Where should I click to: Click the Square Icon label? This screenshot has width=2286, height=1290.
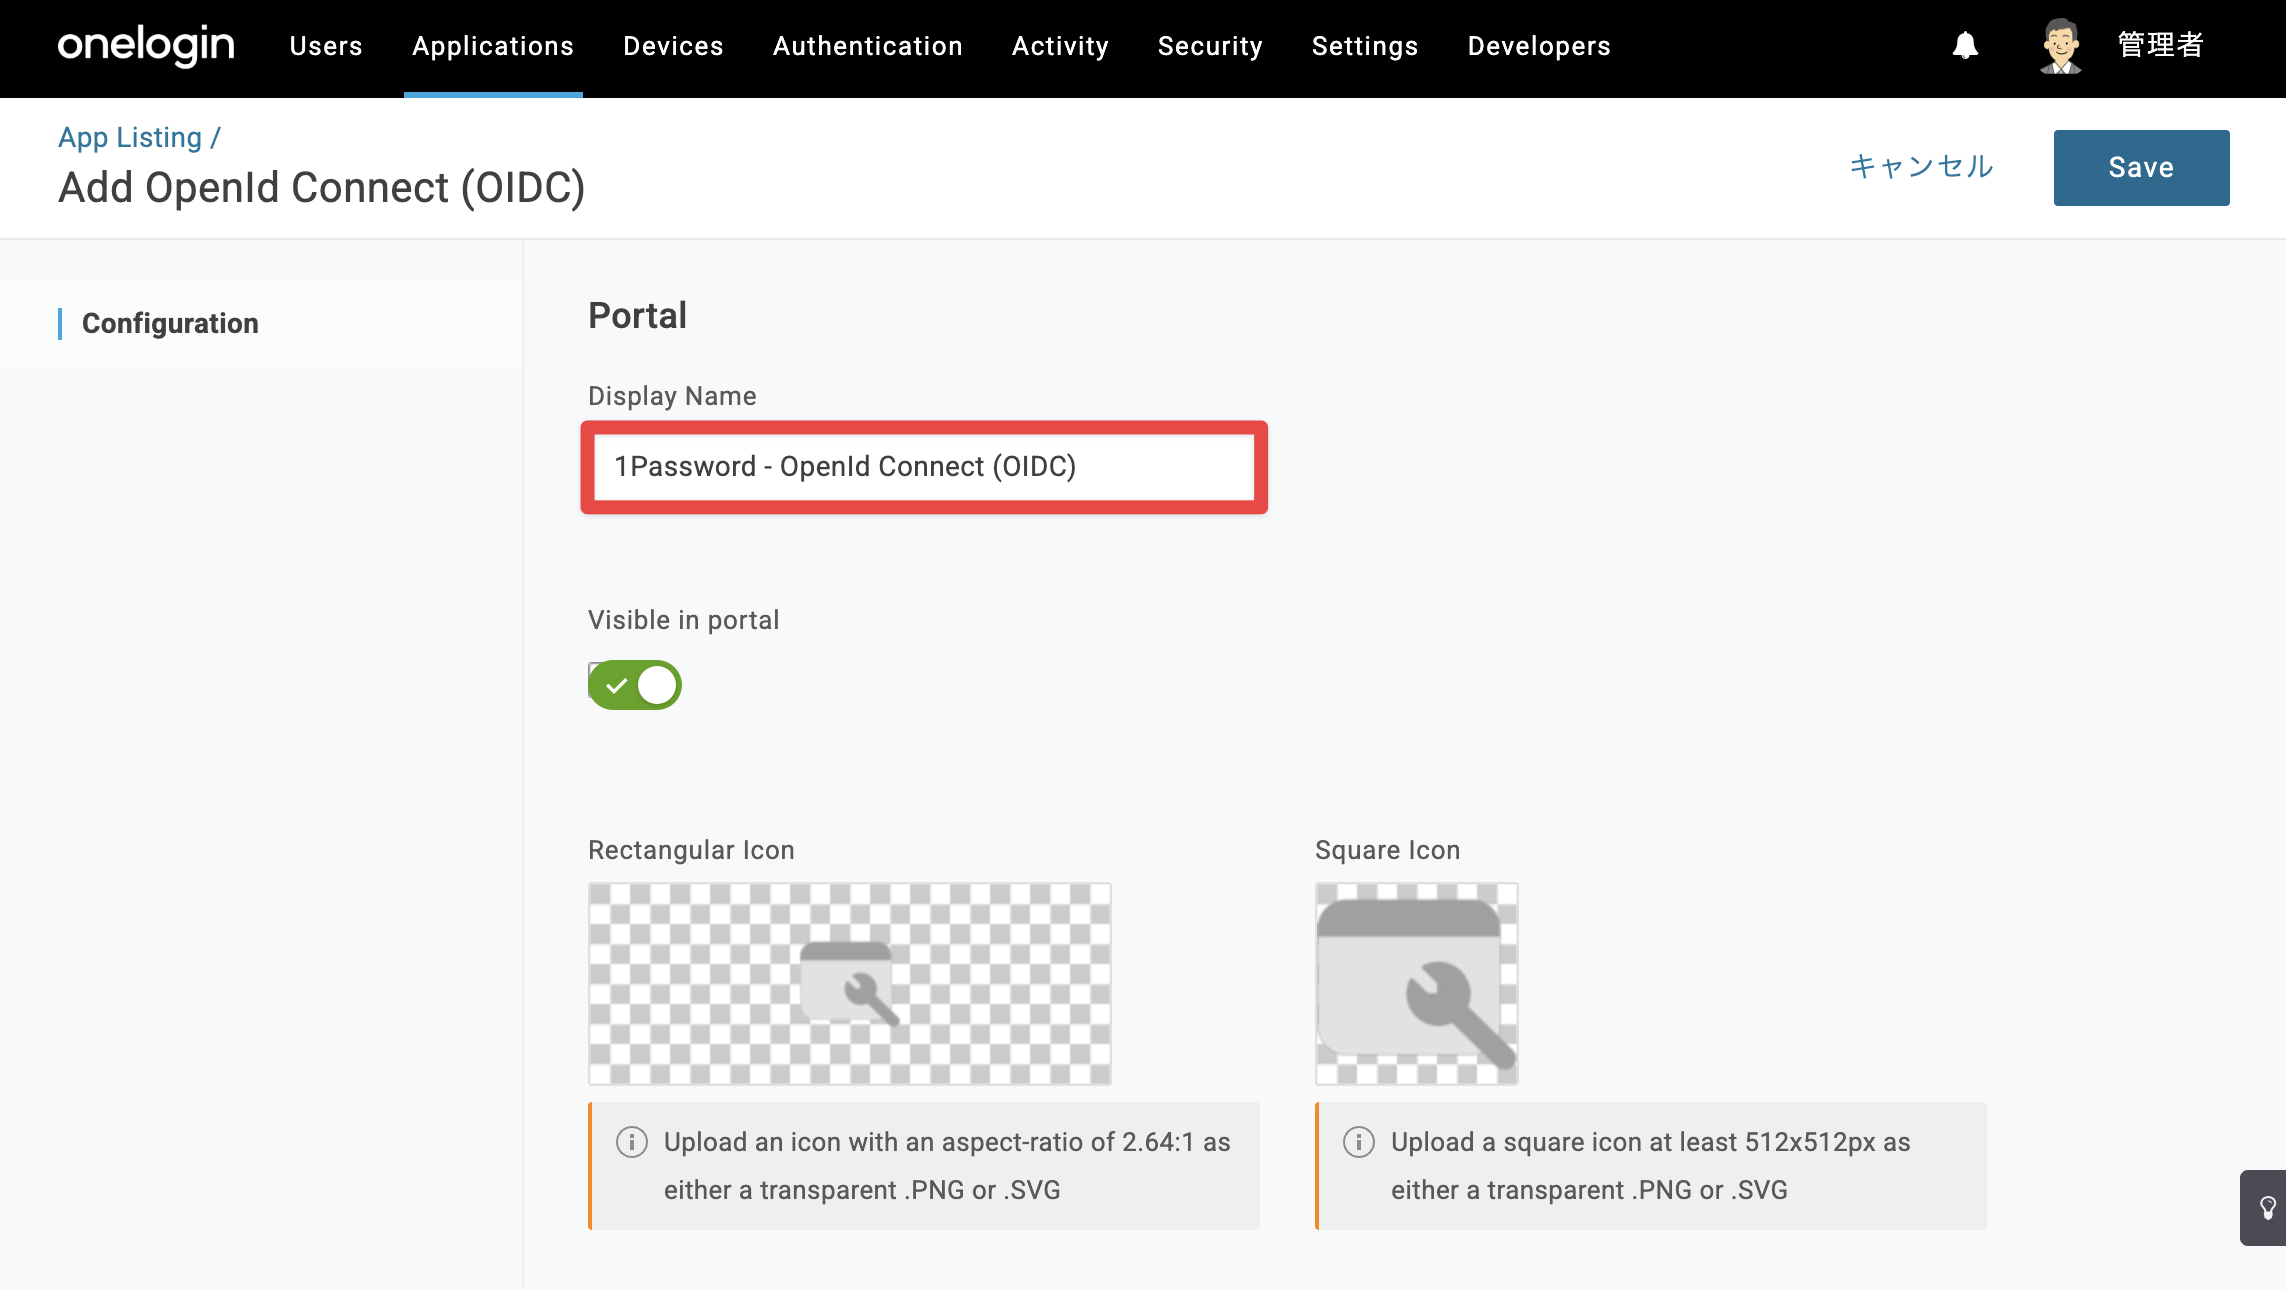1387,850
